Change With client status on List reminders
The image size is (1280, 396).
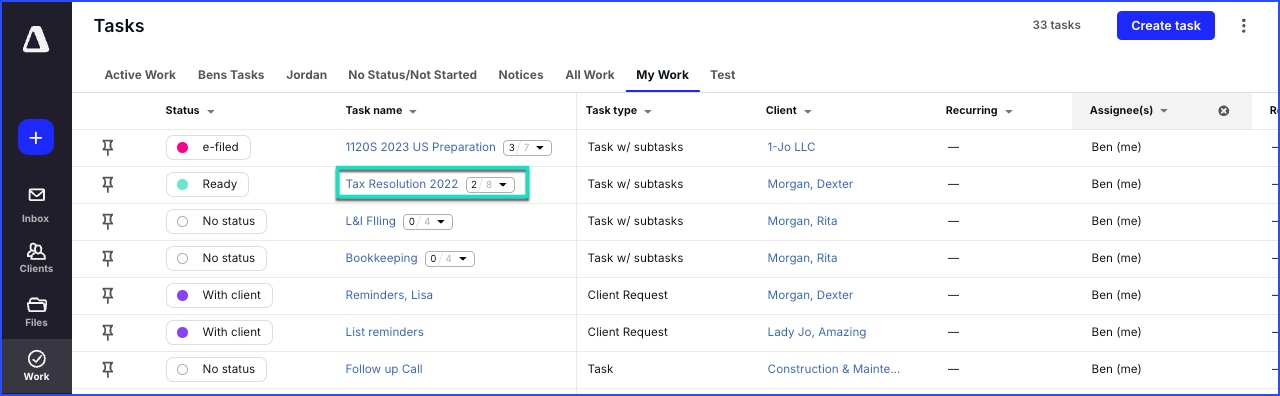point(219,332)
